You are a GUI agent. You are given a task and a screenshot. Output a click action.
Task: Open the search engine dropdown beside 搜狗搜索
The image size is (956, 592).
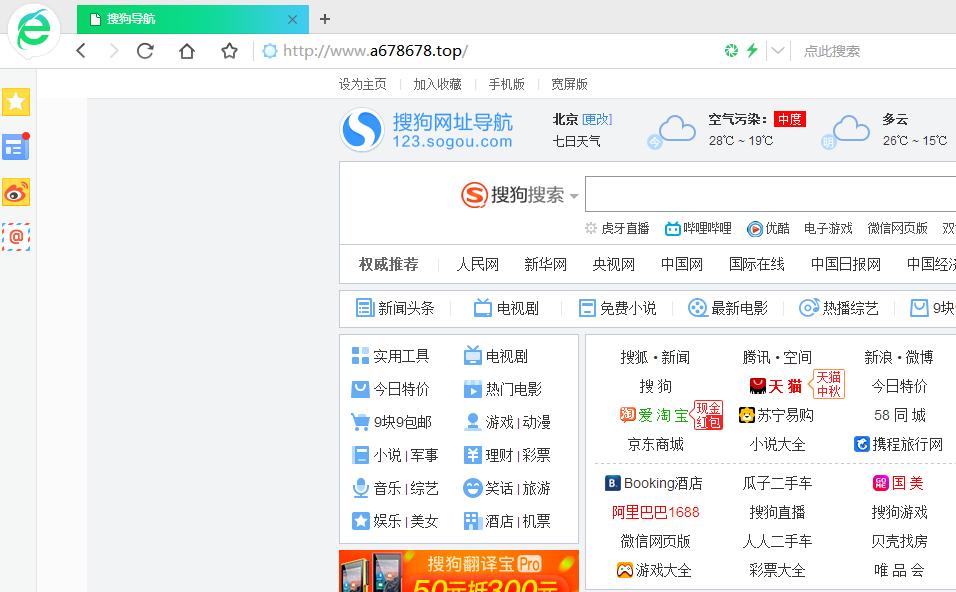point(575,196)
